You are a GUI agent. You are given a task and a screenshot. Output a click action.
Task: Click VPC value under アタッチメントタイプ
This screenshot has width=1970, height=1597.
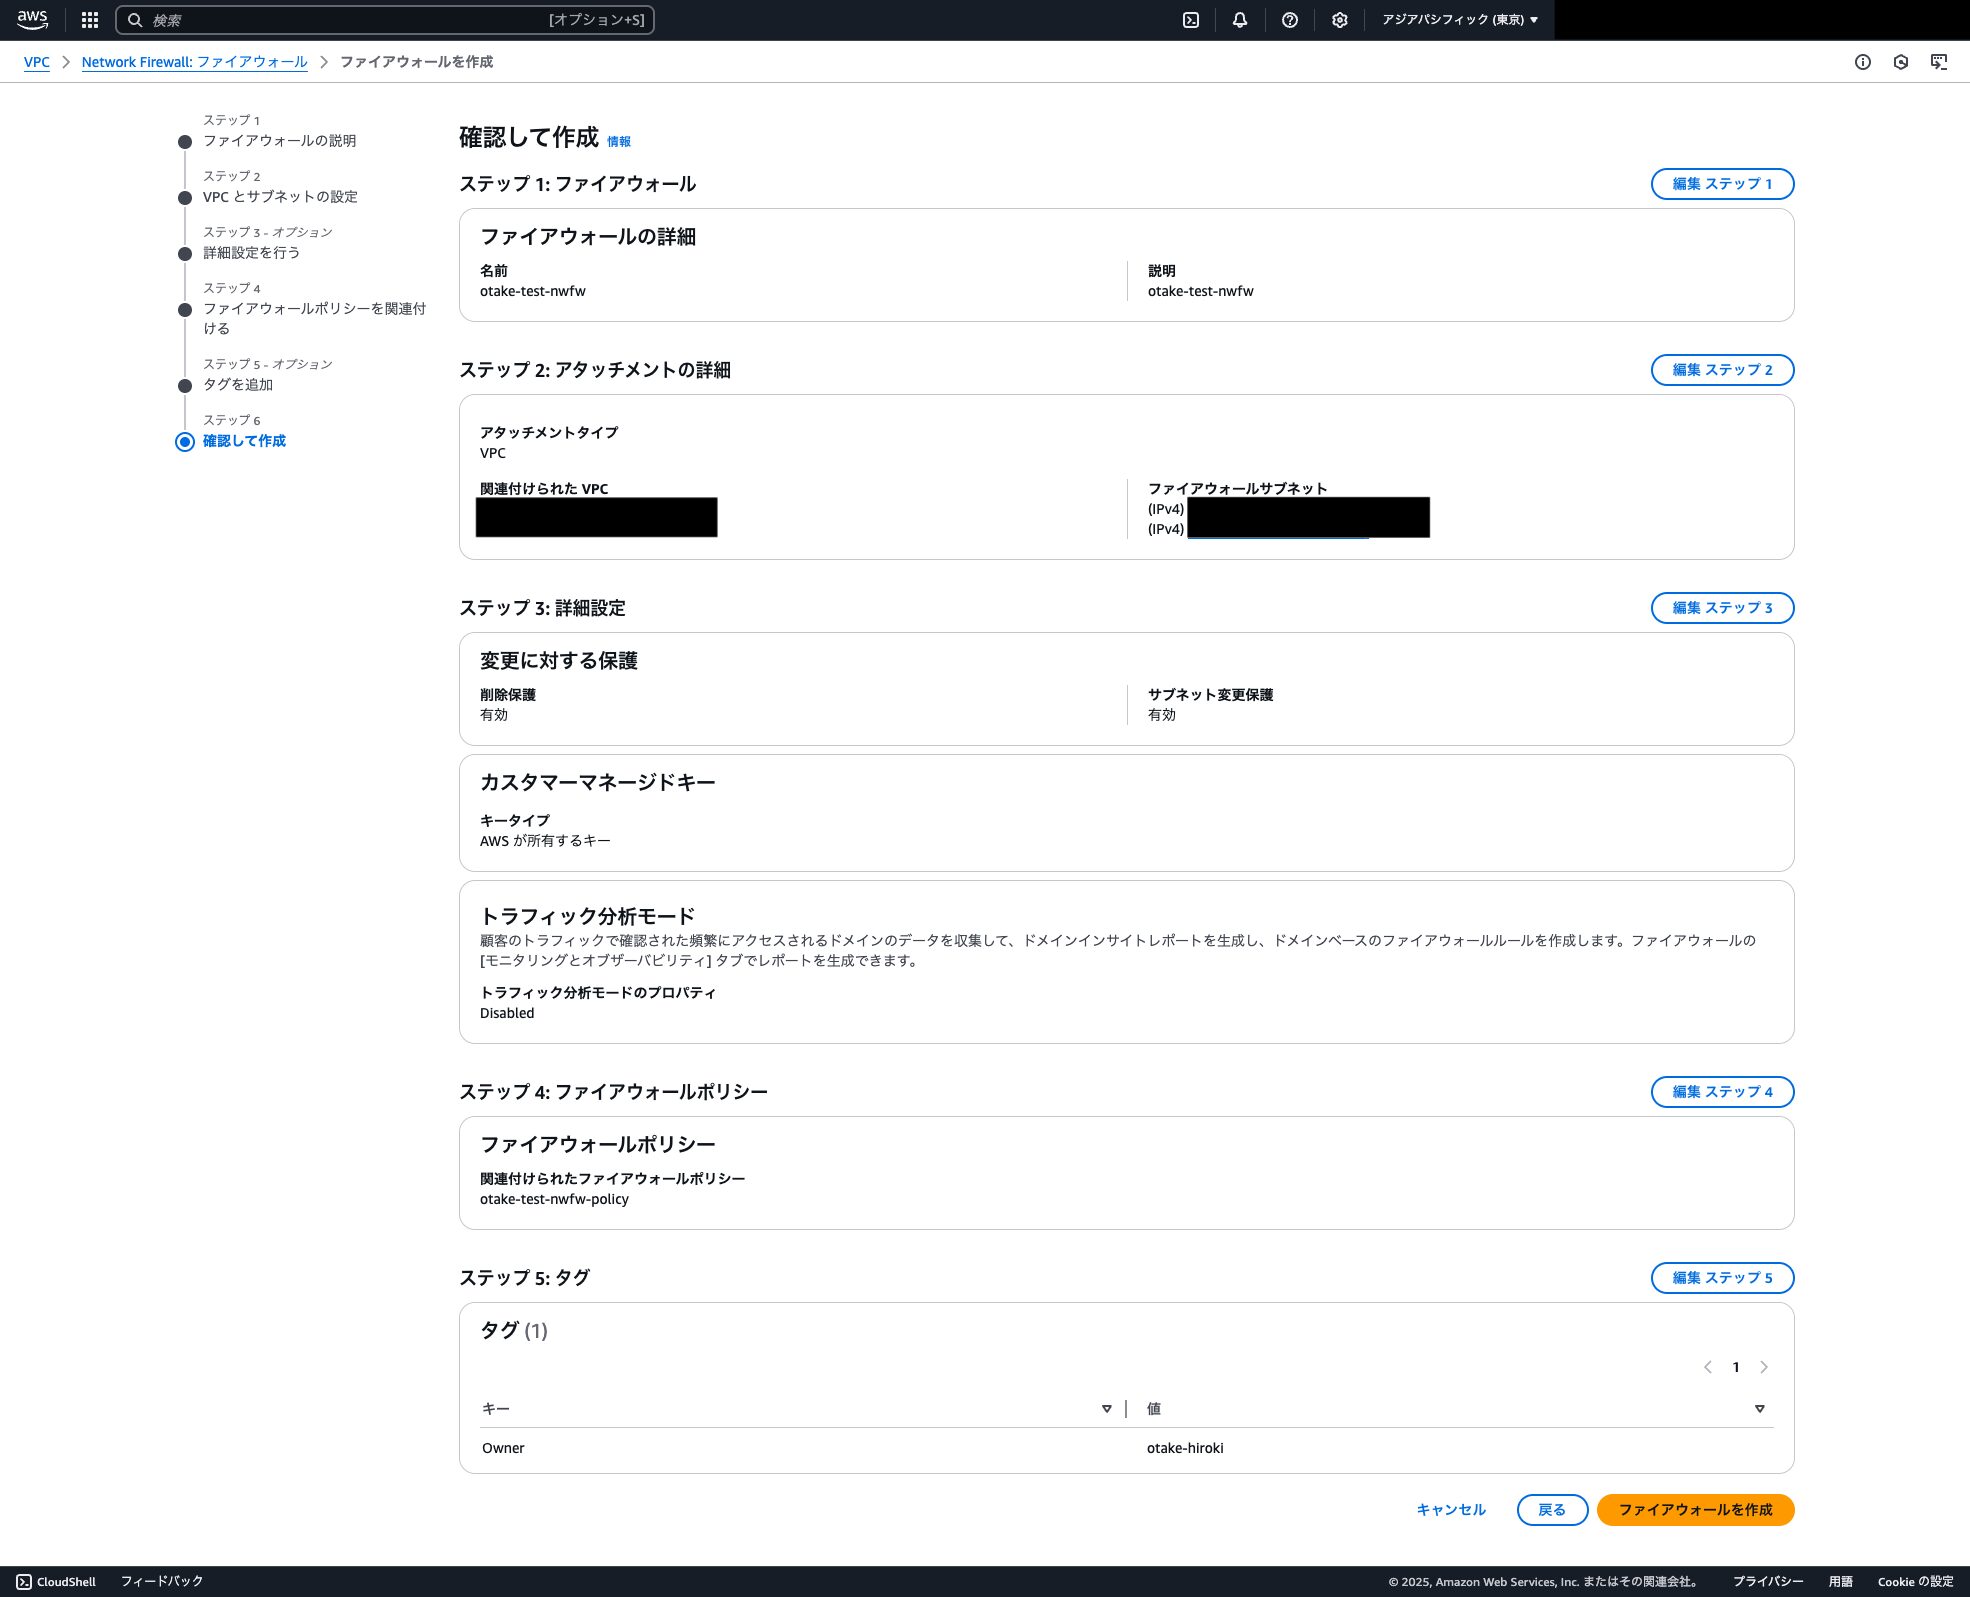click(x=493, y=453)
